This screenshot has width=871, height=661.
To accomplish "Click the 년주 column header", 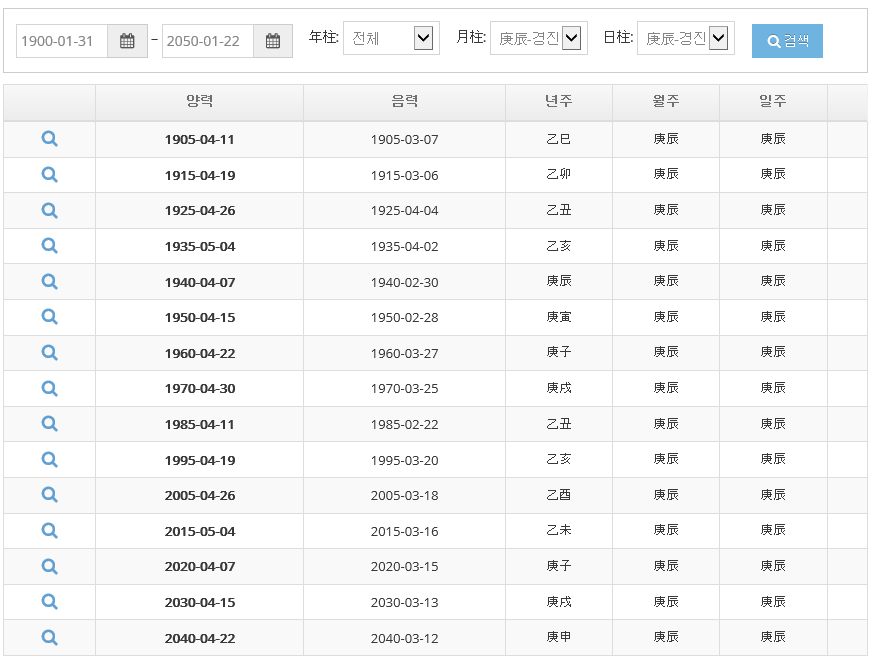I will (559, 101).
